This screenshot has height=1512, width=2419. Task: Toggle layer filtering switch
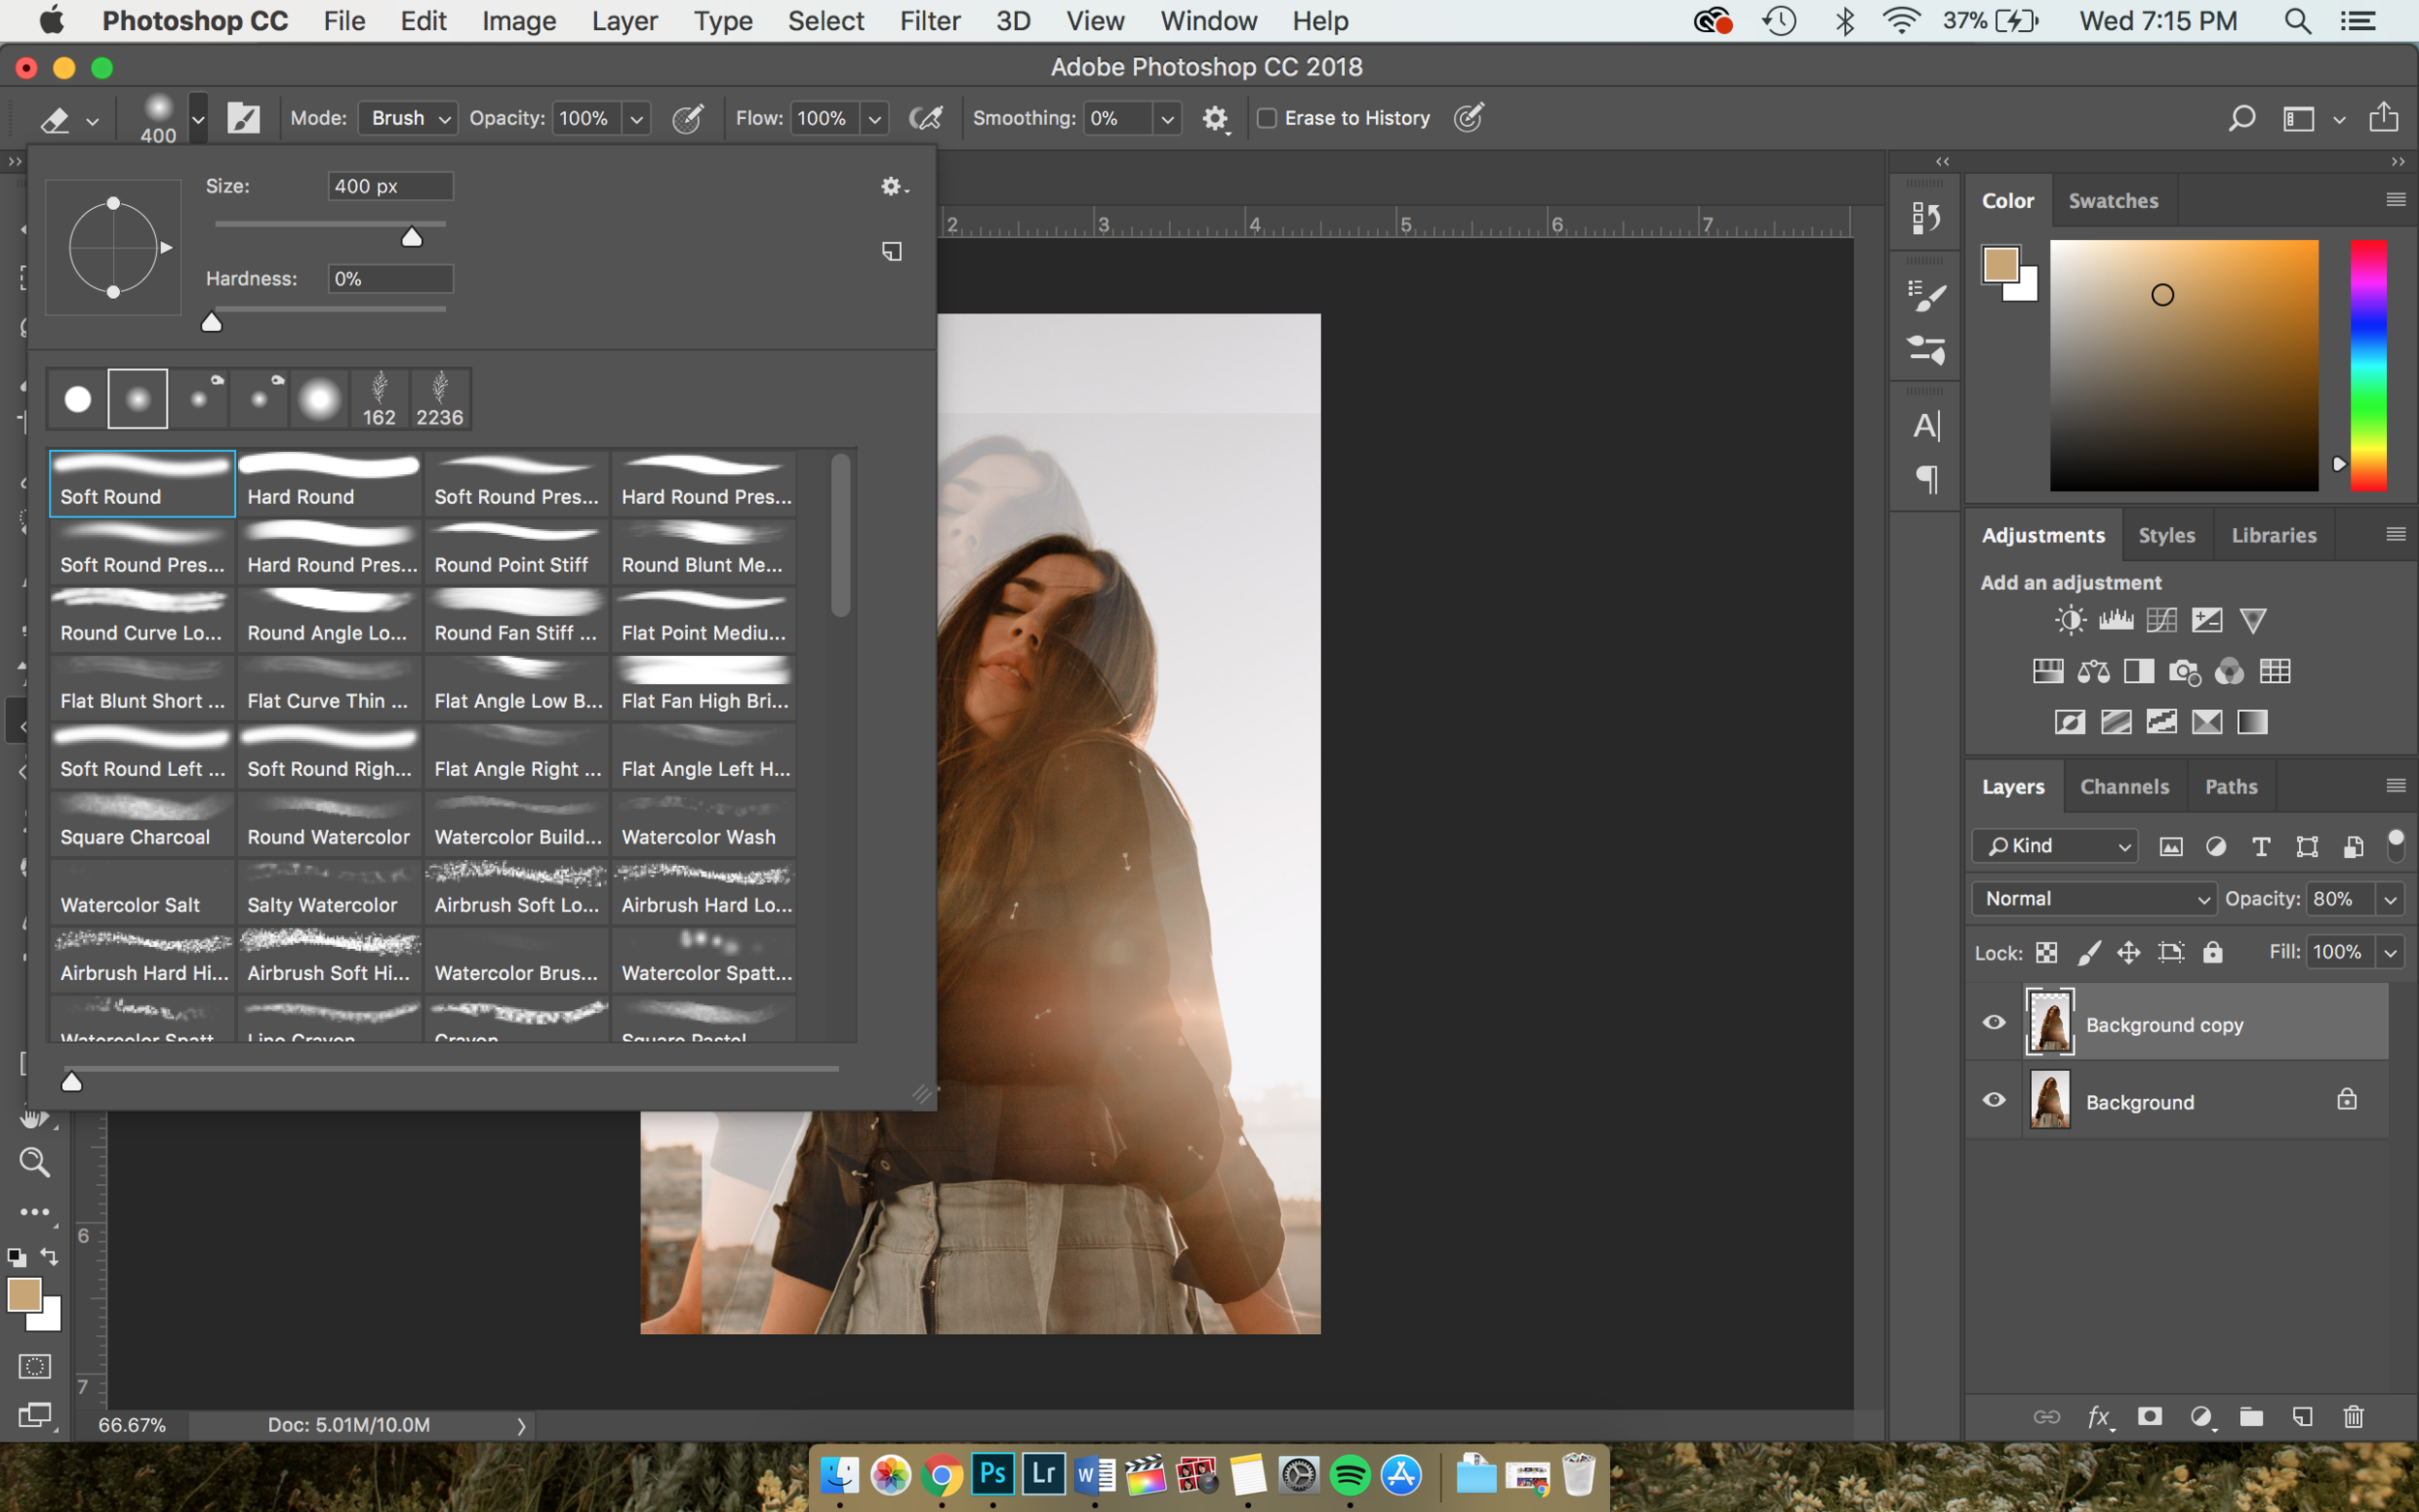2395,845
